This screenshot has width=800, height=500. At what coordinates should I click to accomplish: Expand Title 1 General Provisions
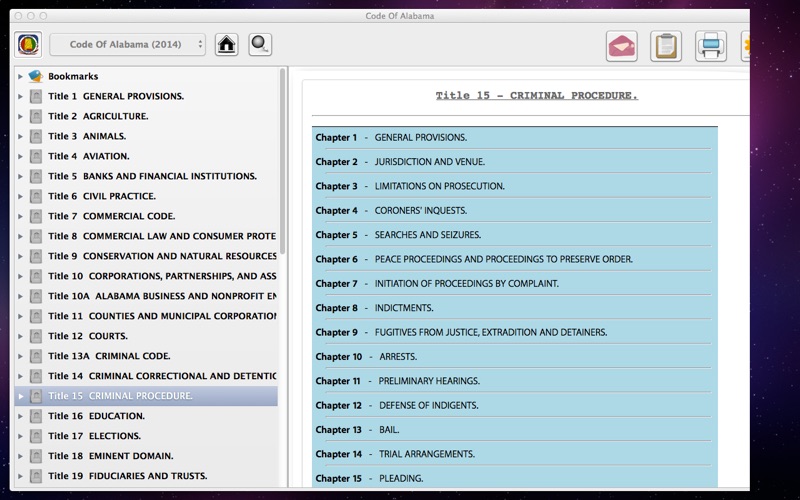pos(20,96)
